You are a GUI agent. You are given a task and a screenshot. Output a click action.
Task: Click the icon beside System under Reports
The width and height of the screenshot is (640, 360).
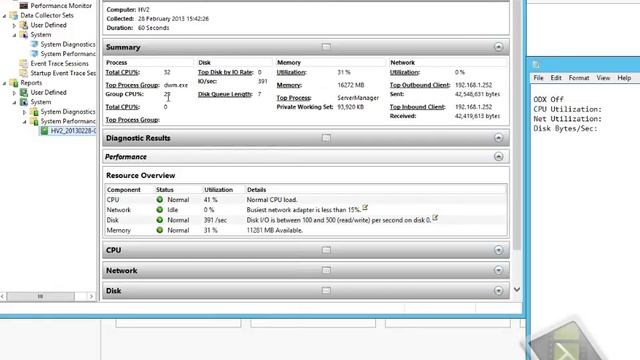point(24,102)
